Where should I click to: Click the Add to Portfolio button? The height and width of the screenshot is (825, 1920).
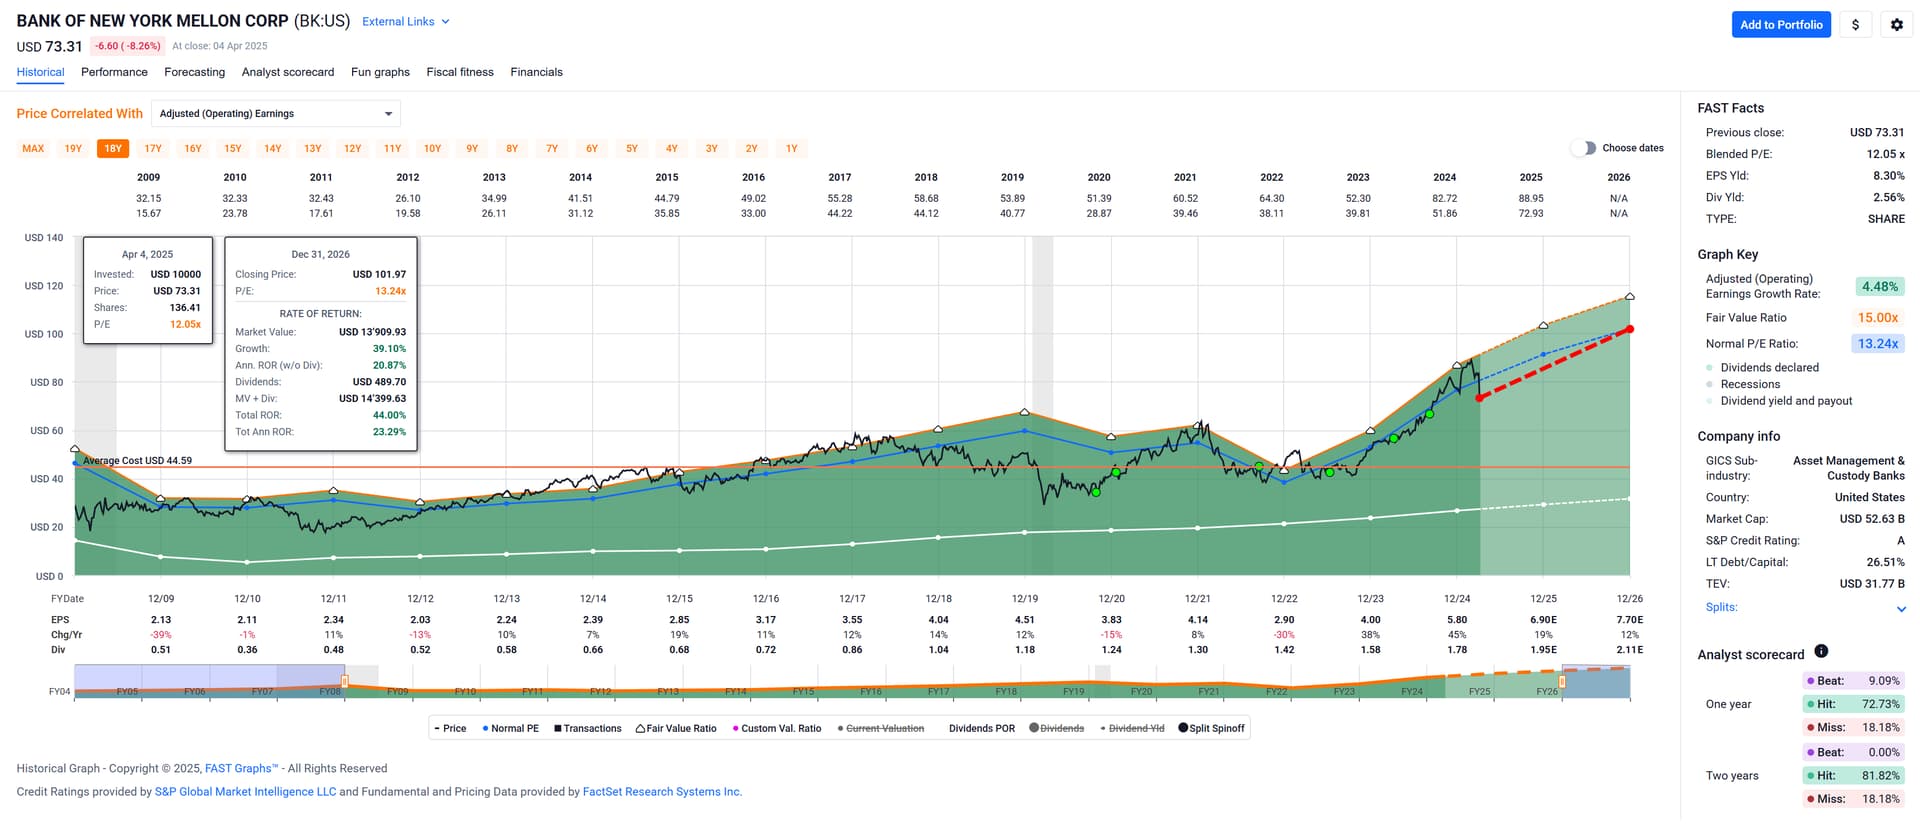pyautogui.click(x=1781, y=25)
